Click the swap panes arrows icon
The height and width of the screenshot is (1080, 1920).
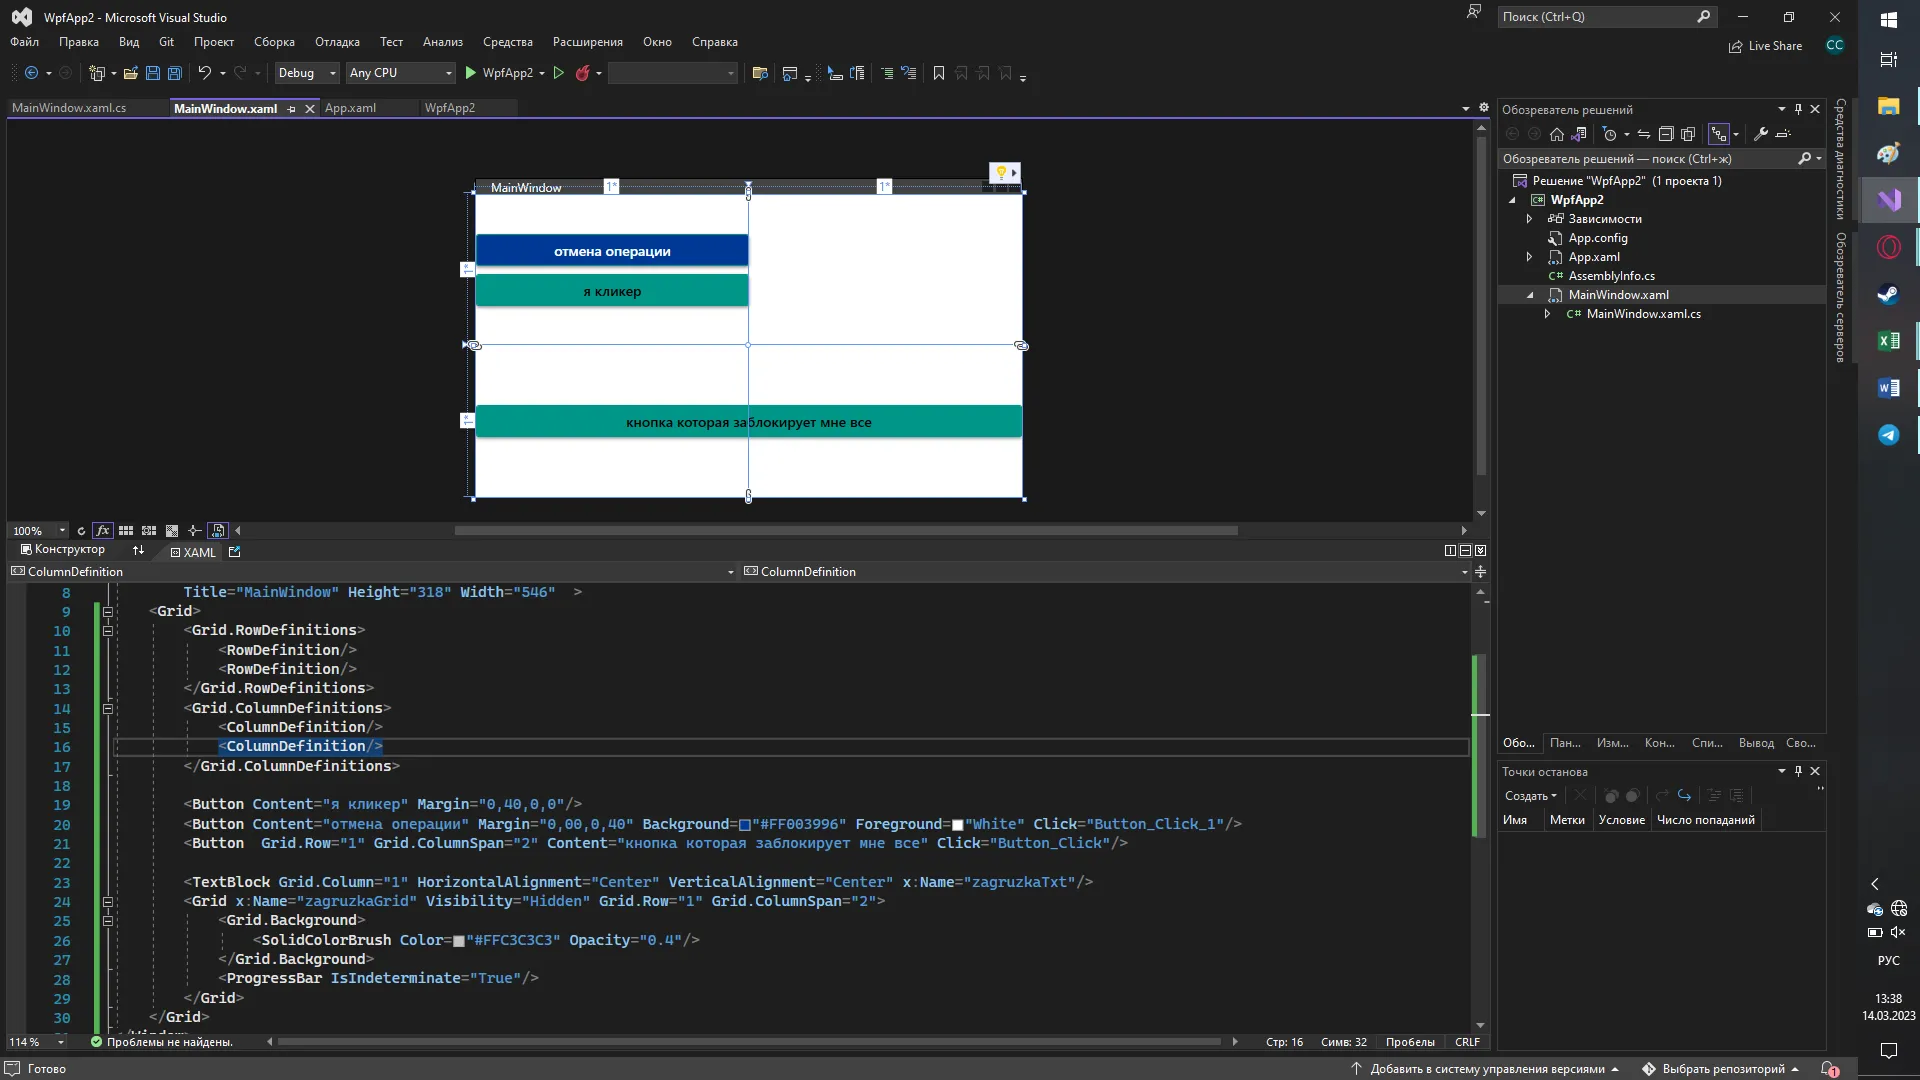coord(138,551)
